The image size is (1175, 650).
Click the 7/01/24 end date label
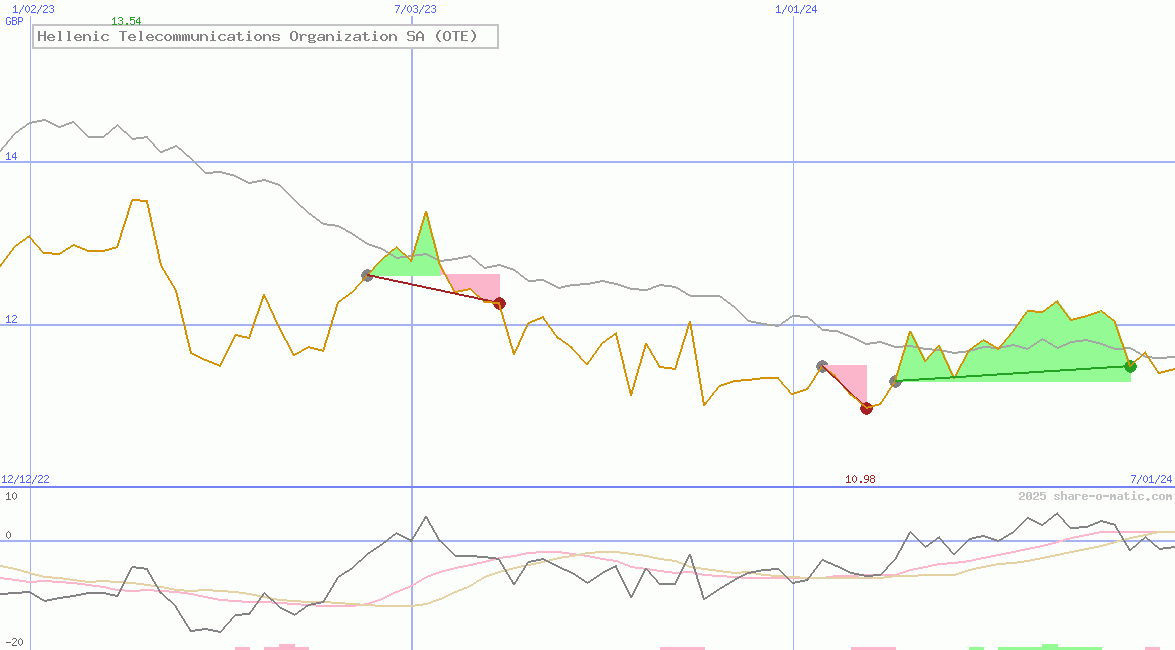click(1151, 479)
